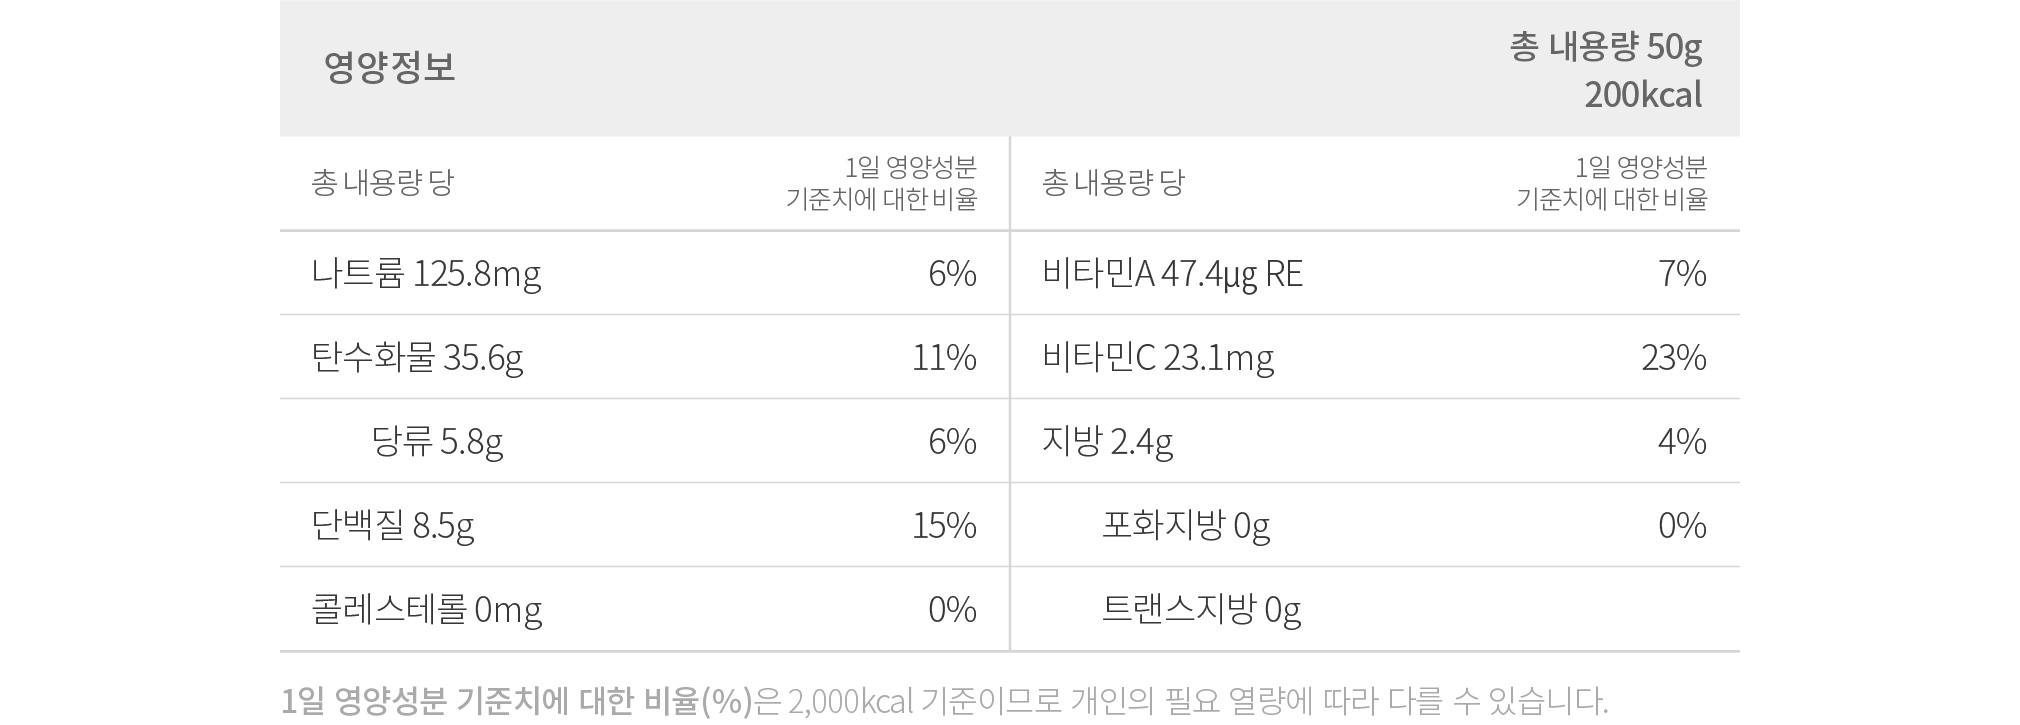Click the 7% value for 비타민A
Image resolution: width=2020 pixels, height=725 pixels.
pos(1682,274)
